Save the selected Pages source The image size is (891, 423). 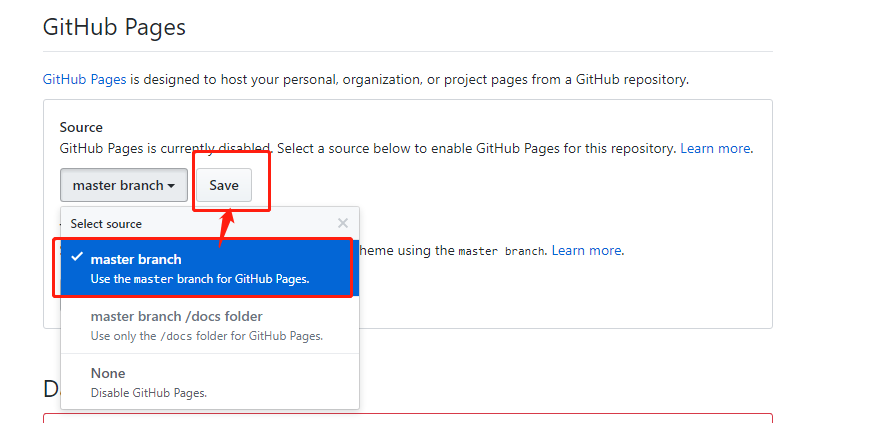tap(224, 185)
